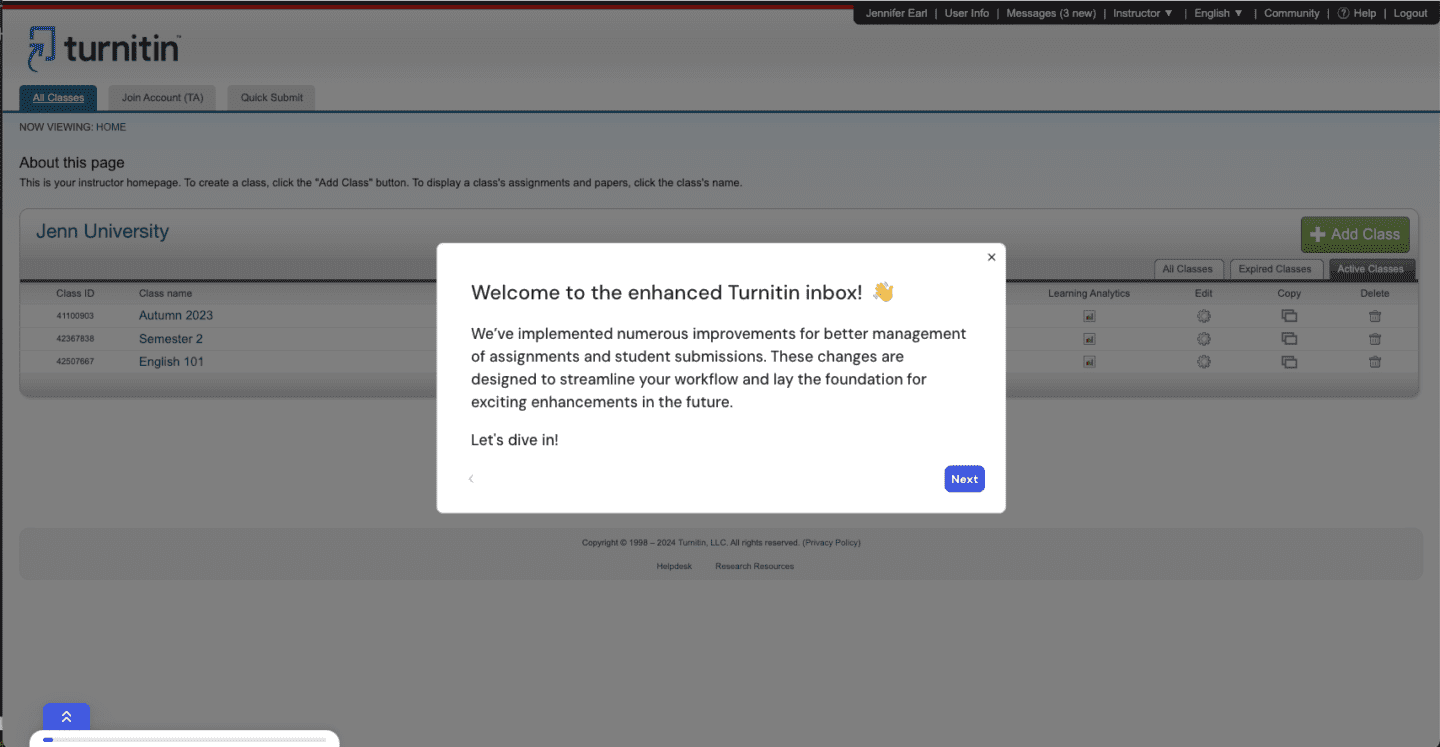
Task: Click the Learning Analytics column header
Action: tap(1089, 293)
